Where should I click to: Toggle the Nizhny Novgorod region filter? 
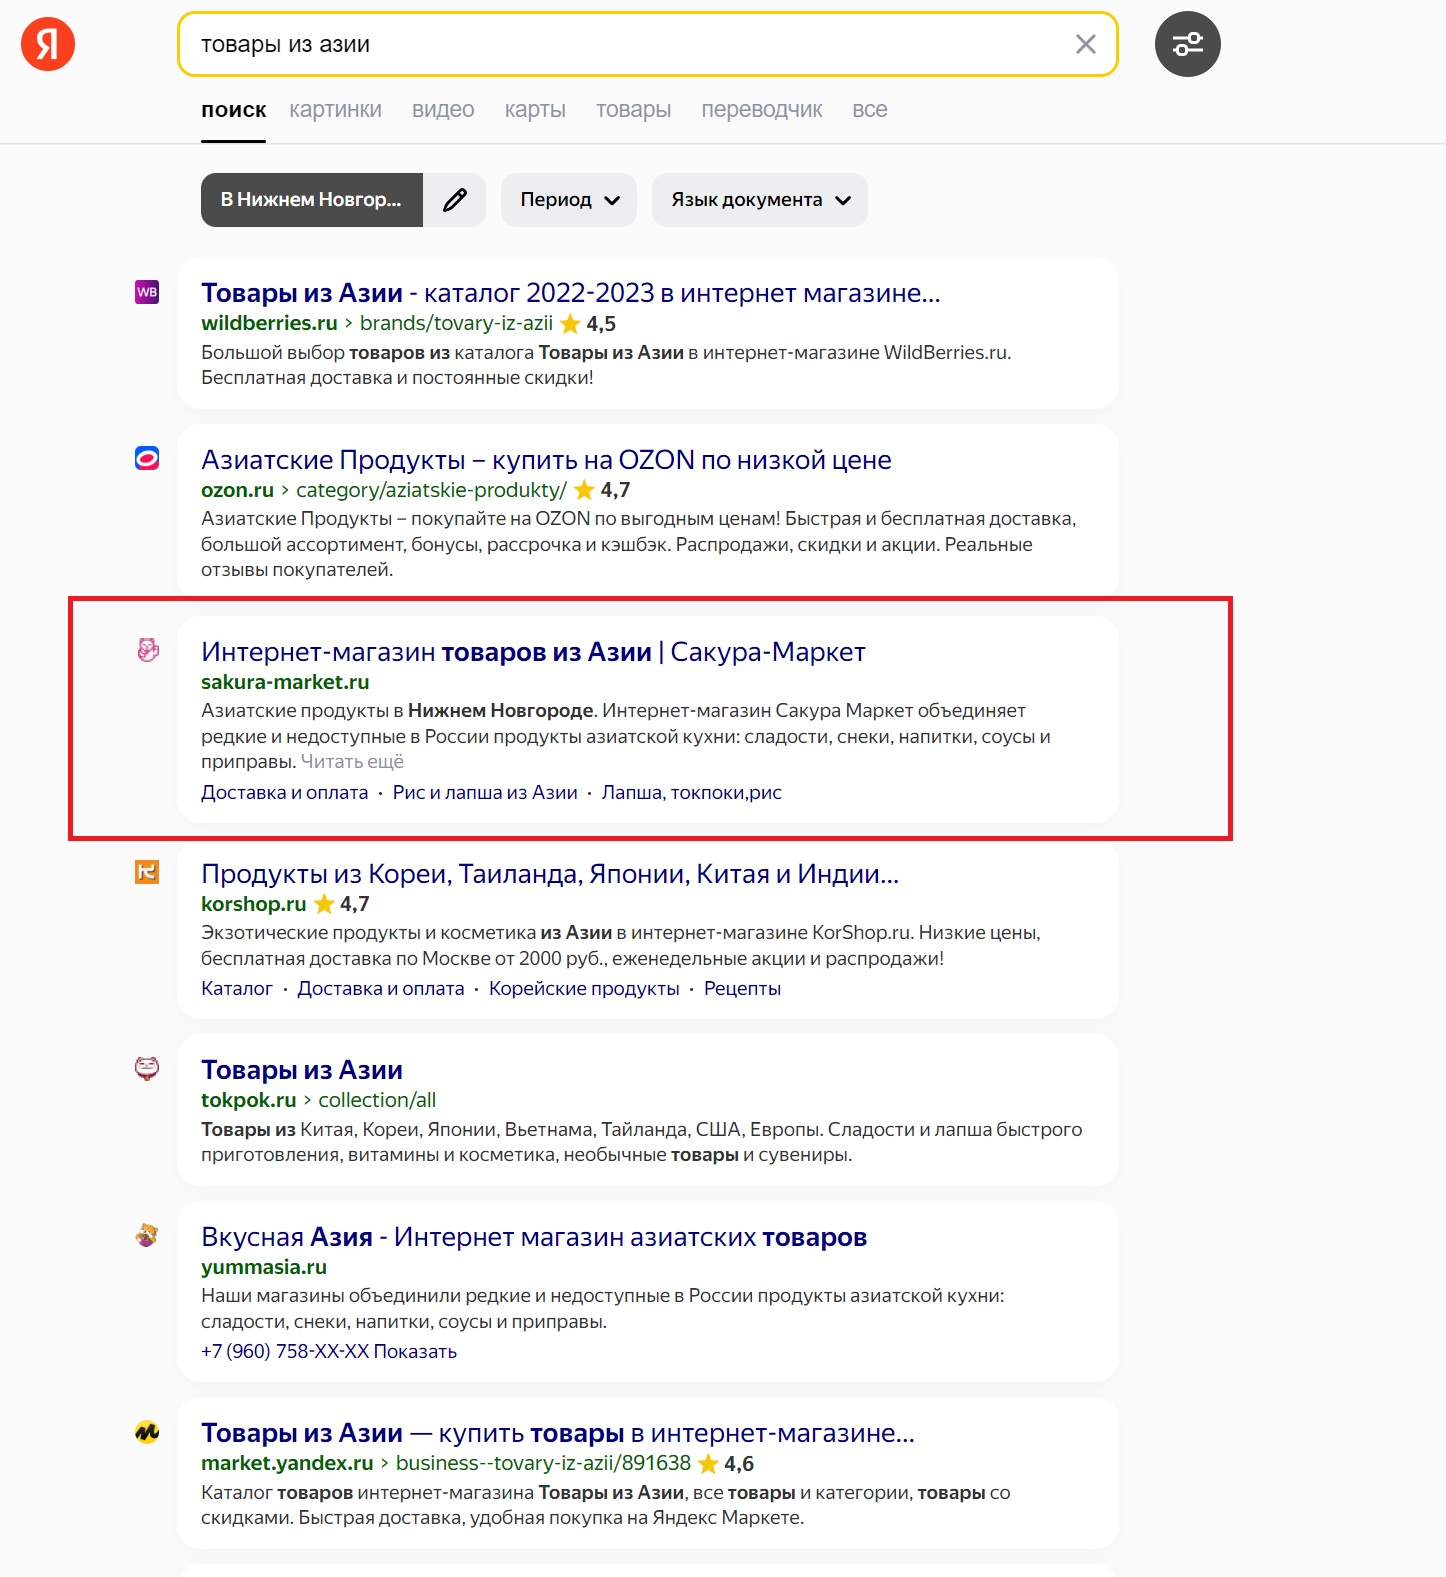(x=311, y=200)
